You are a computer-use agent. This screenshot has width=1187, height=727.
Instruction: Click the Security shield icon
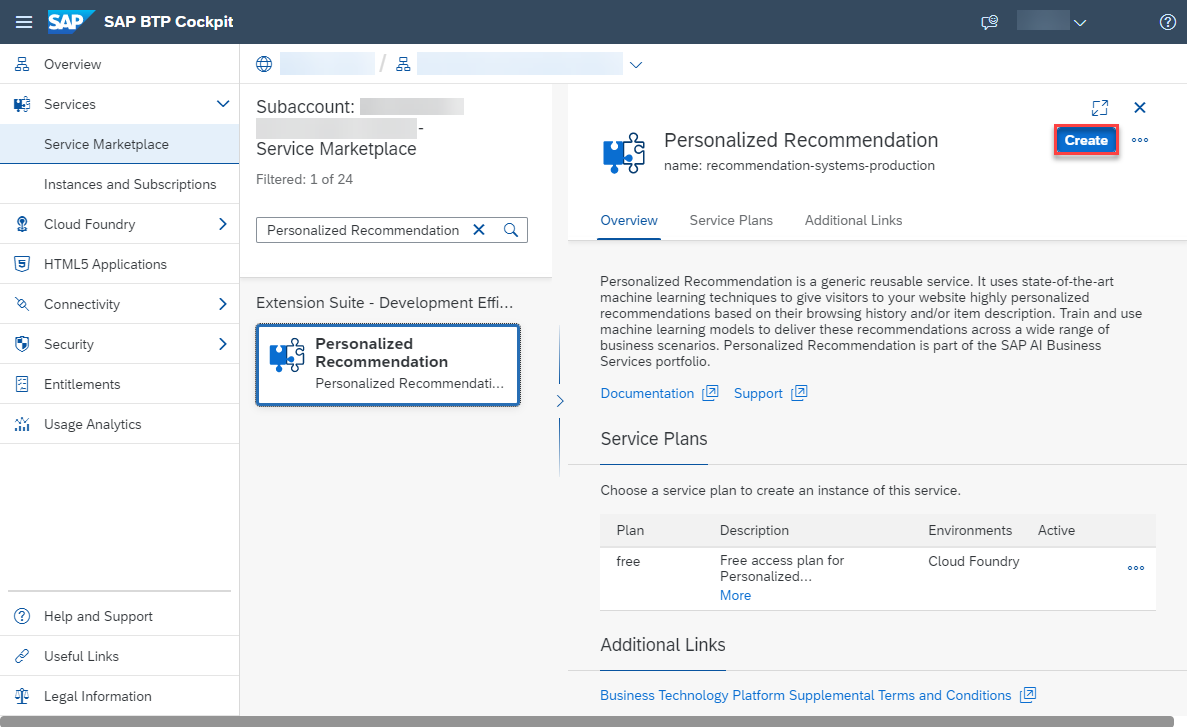click(22, 344)
